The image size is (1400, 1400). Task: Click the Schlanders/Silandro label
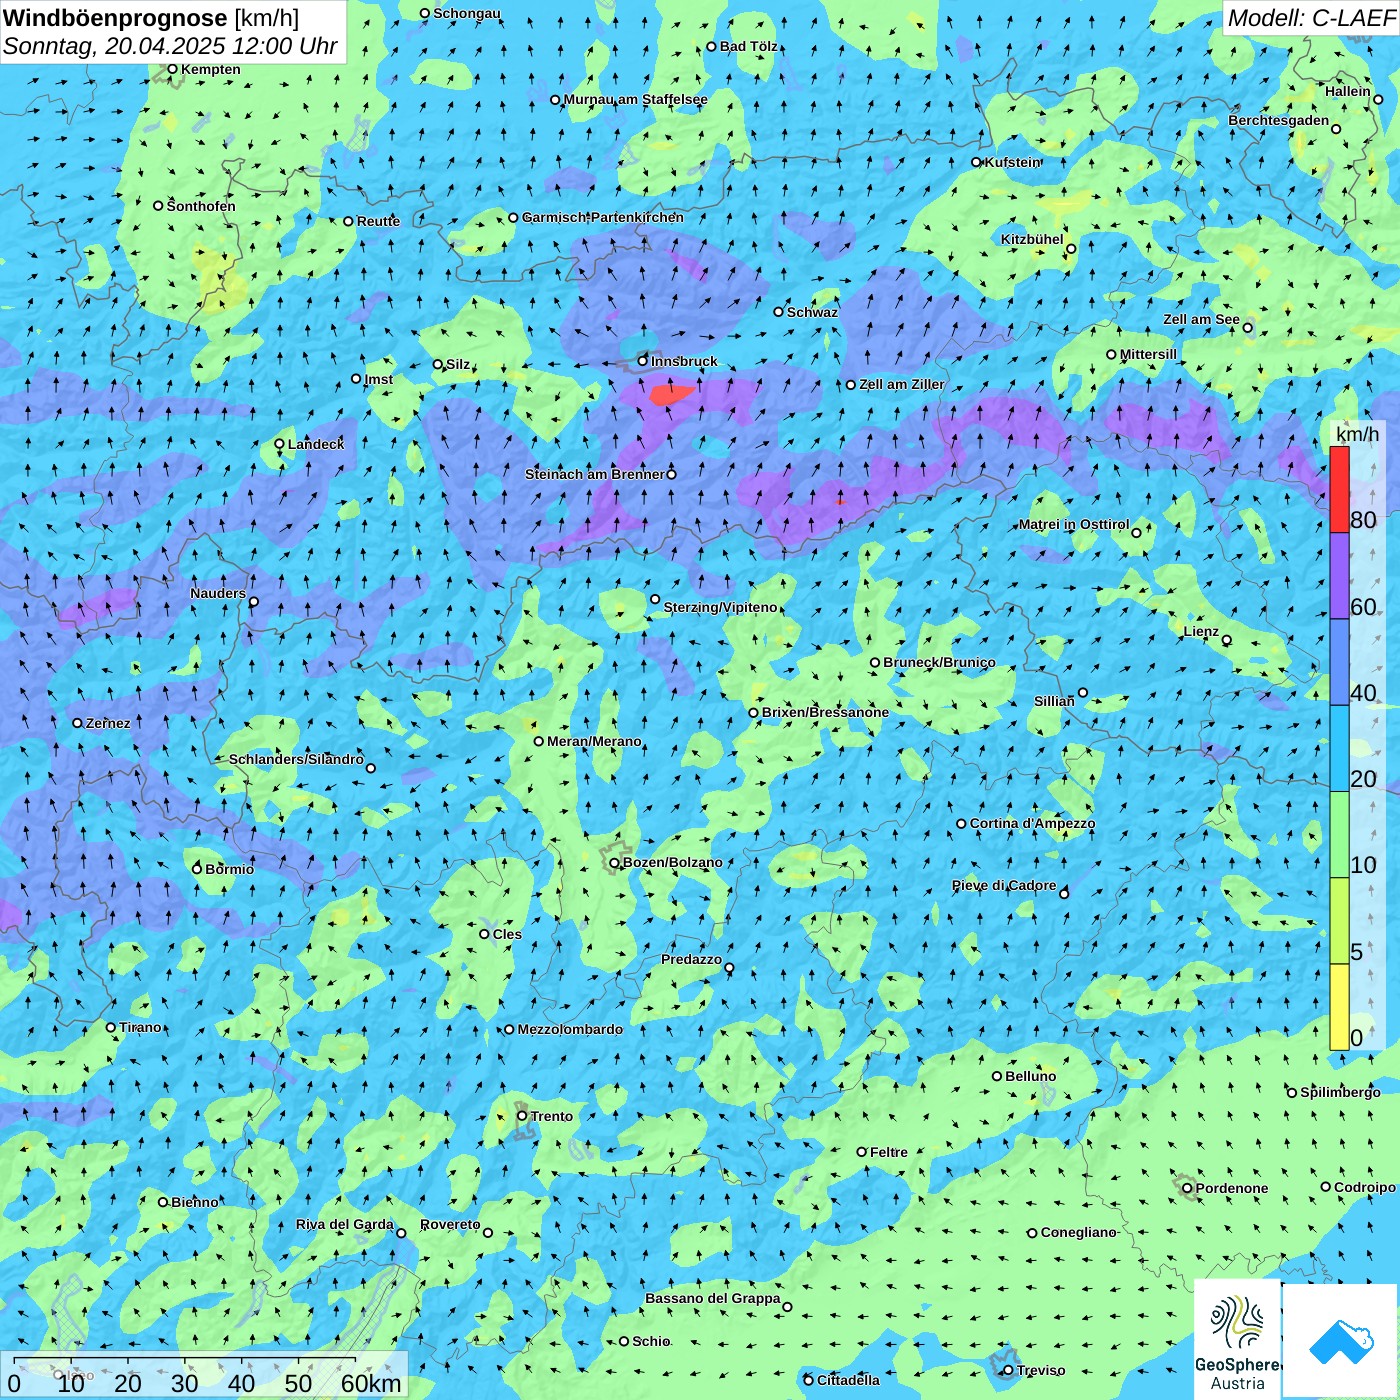pos(296,759)
